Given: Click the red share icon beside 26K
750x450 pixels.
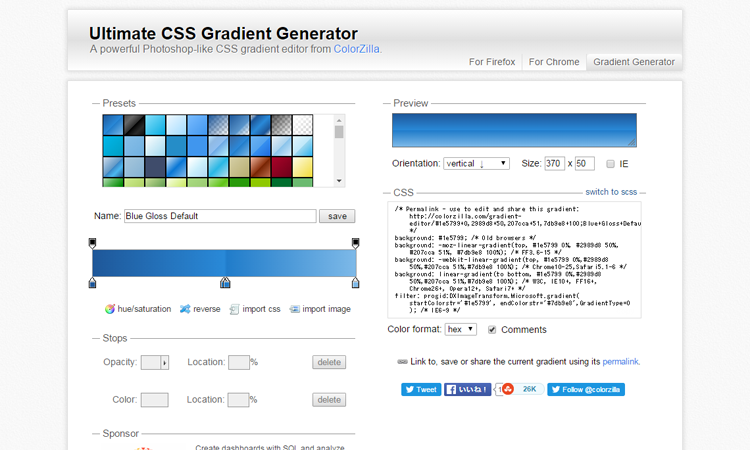Looking at the screenshot, I should [508, 389].
